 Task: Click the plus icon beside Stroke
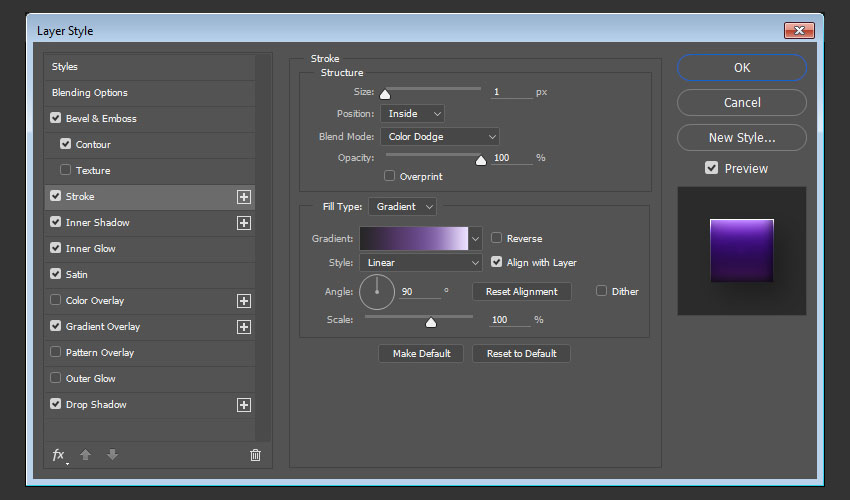(243, 197)
